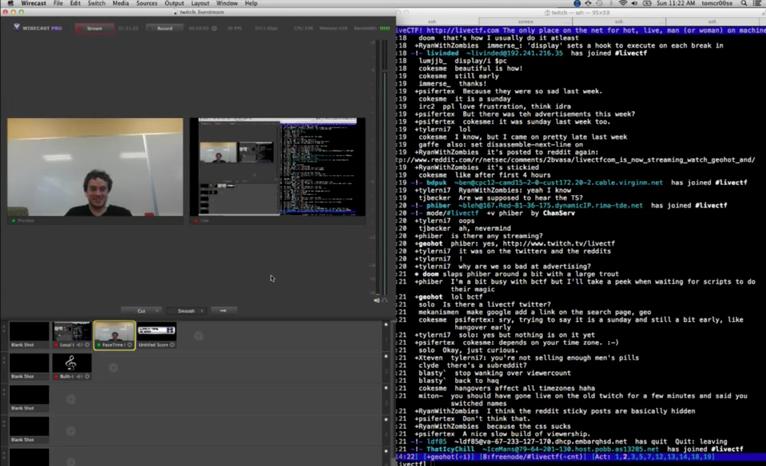Open the Smooth transition dropdown
766x466 pixels.
(x=185, y=310)
